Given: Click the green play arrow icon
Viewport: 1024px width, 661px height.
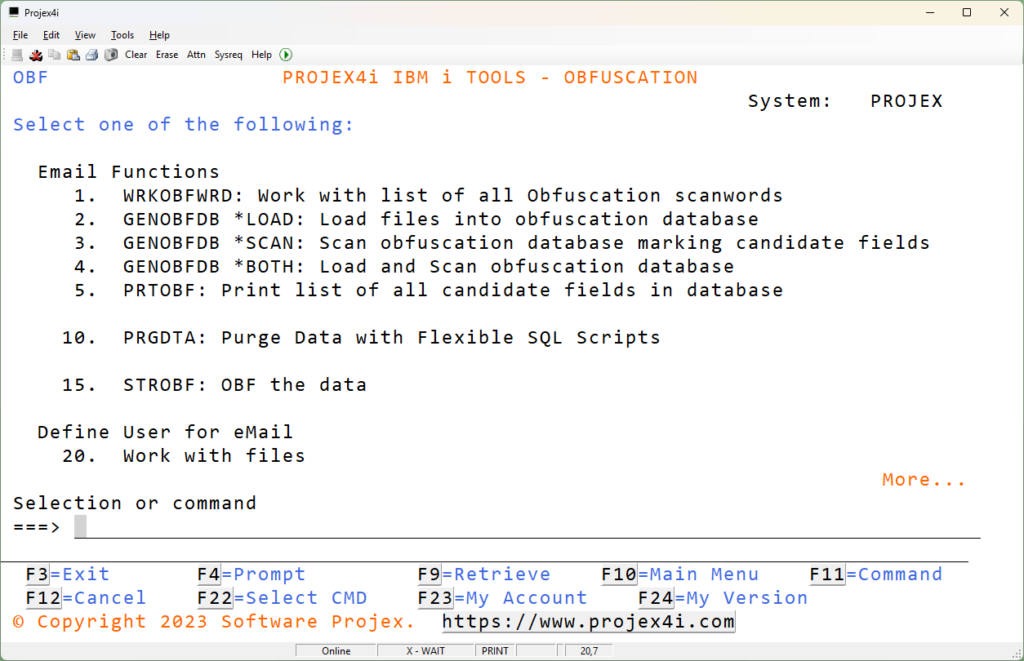Looking at the screenshot, I should click(286, 55).
